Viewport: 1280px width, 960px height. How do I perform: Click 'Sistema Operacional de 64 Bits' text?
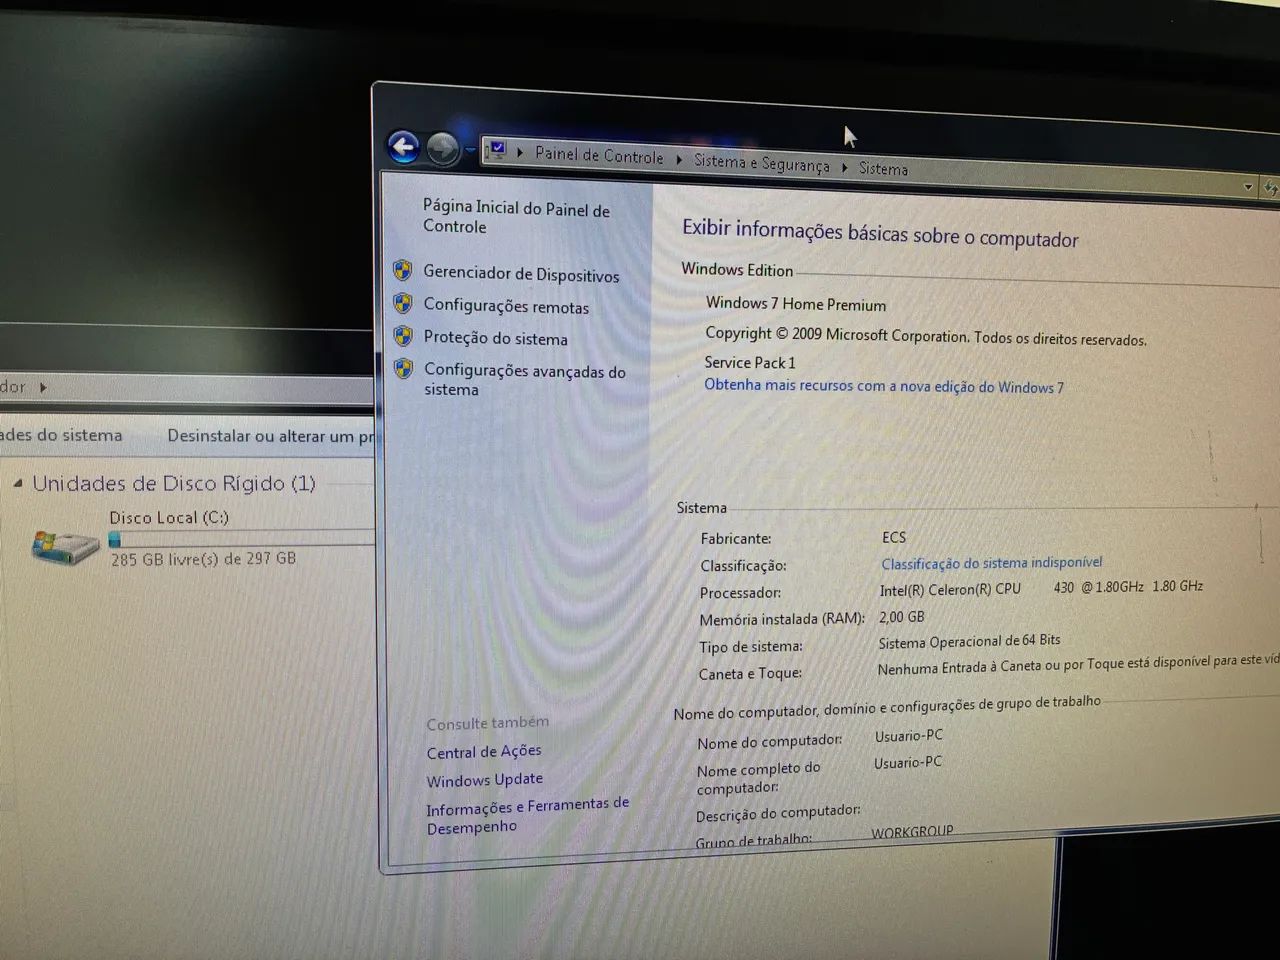tap(969, 641)
